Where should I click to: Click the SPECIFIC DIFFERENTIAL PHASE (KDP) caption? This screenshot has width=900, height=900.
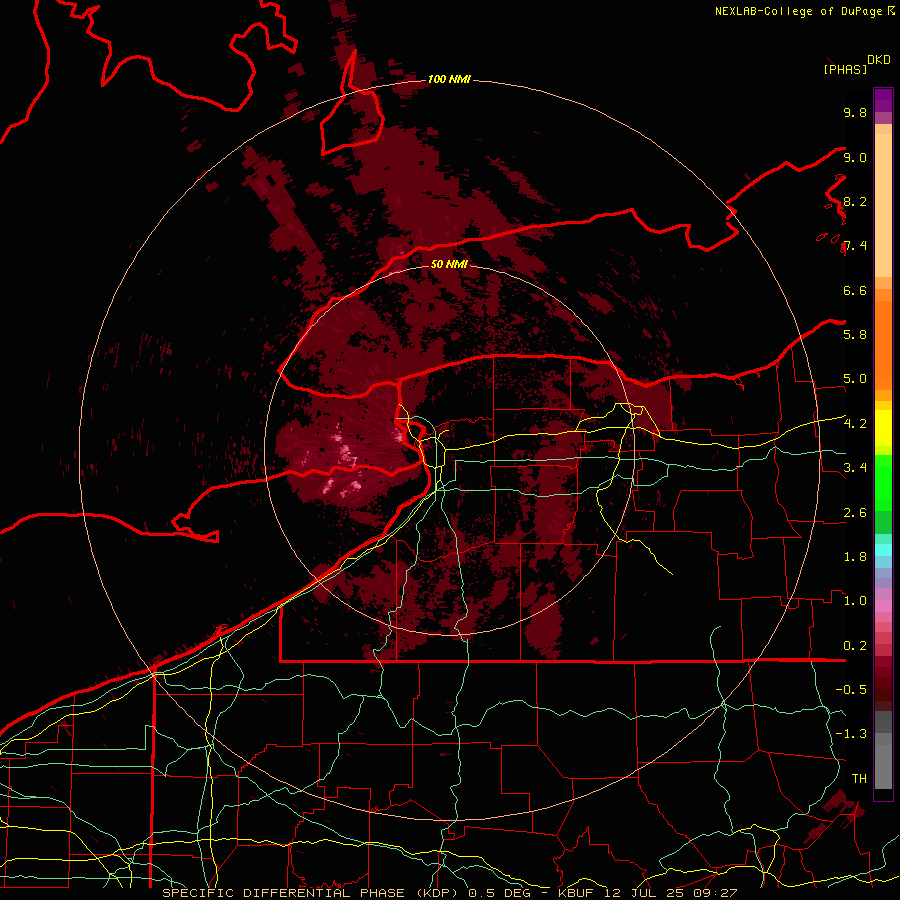[312, 893]
